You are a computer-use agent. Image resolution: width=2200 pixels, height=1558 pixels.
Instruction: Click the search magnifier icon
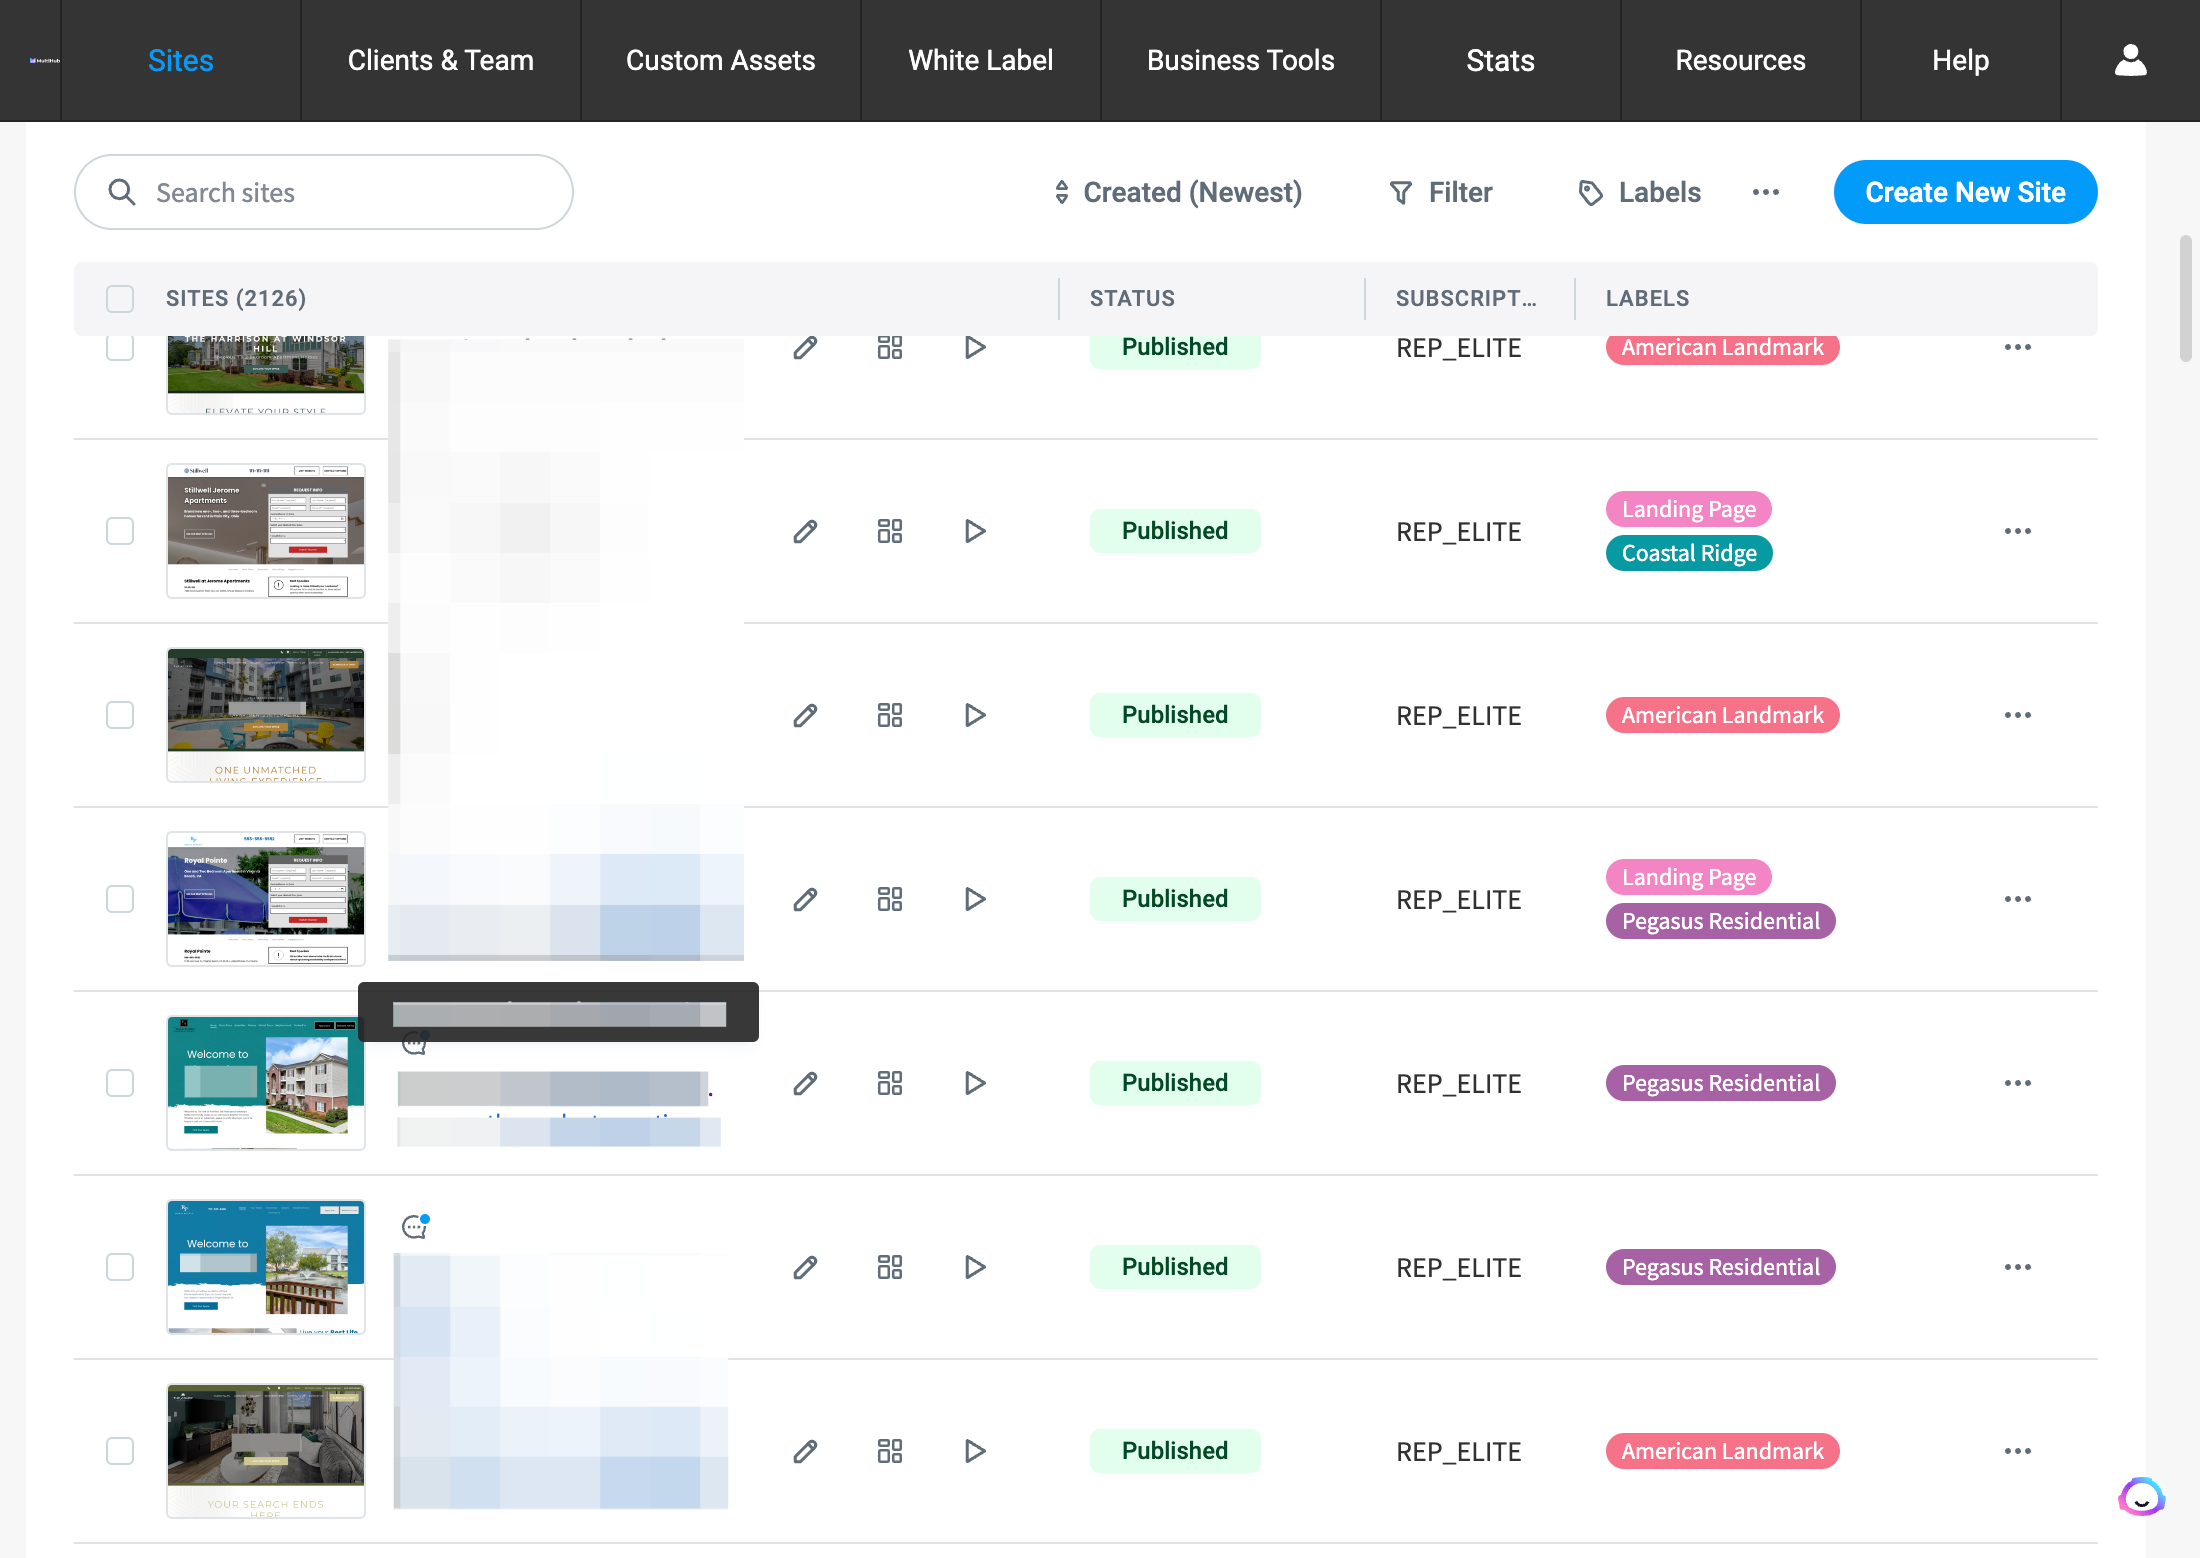coord(122,192)
